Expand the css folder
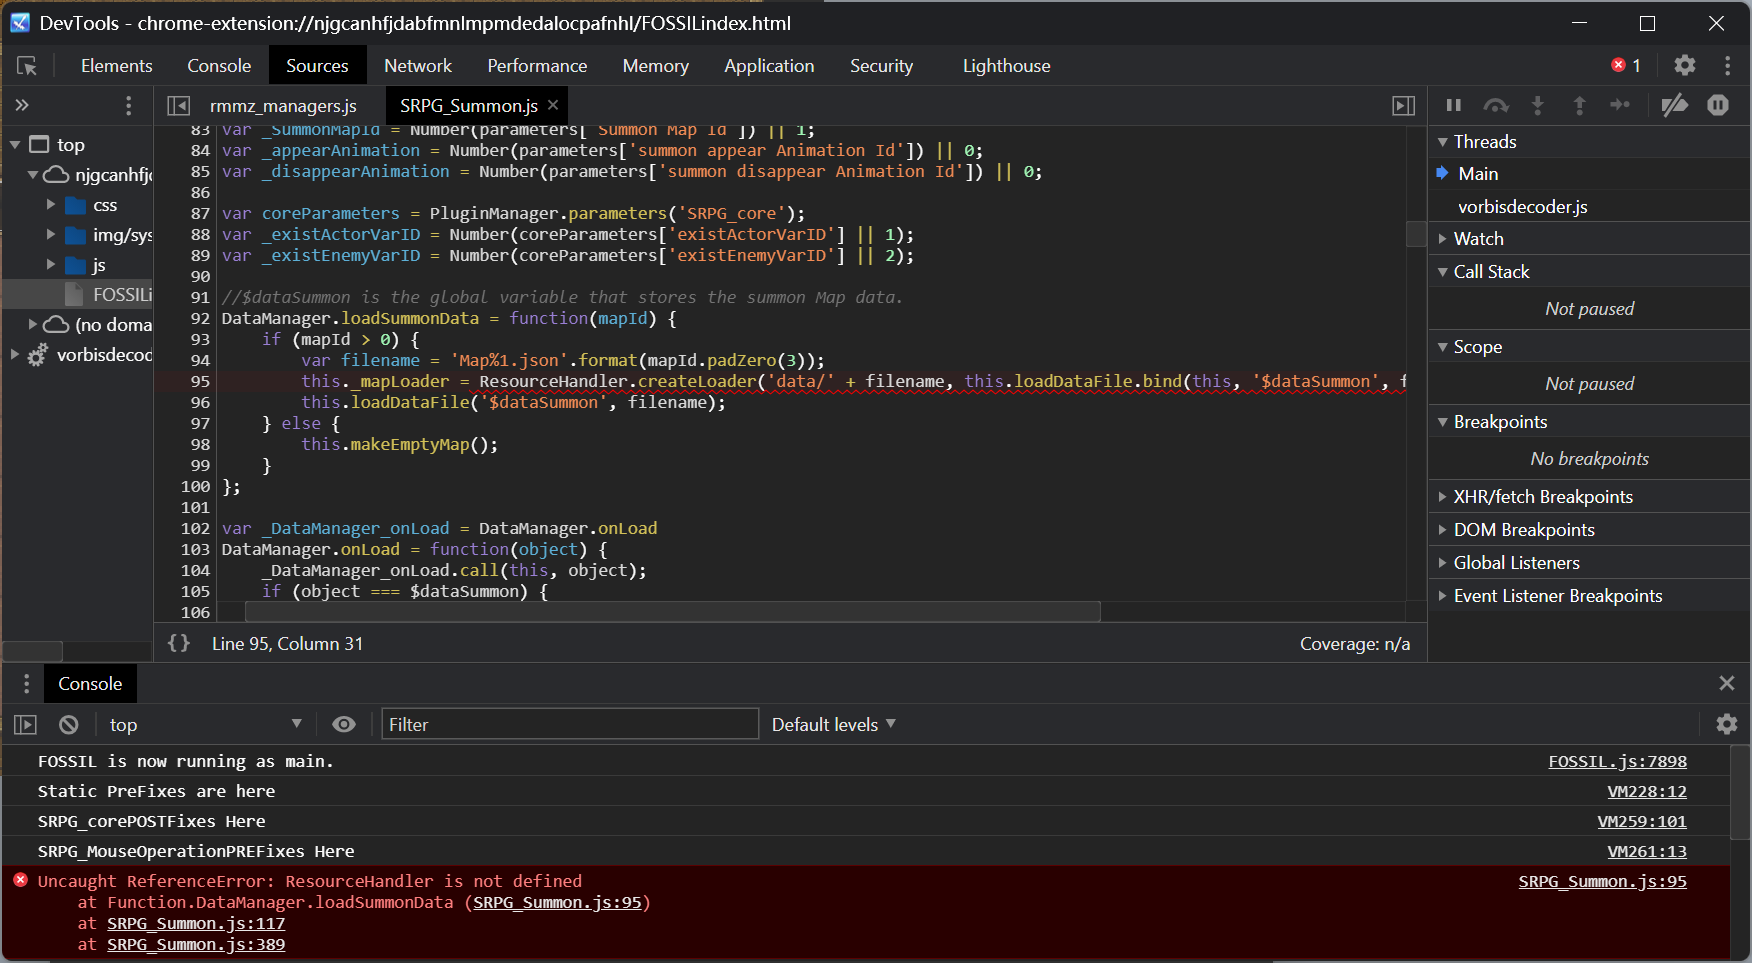 [x=51, y=205]
